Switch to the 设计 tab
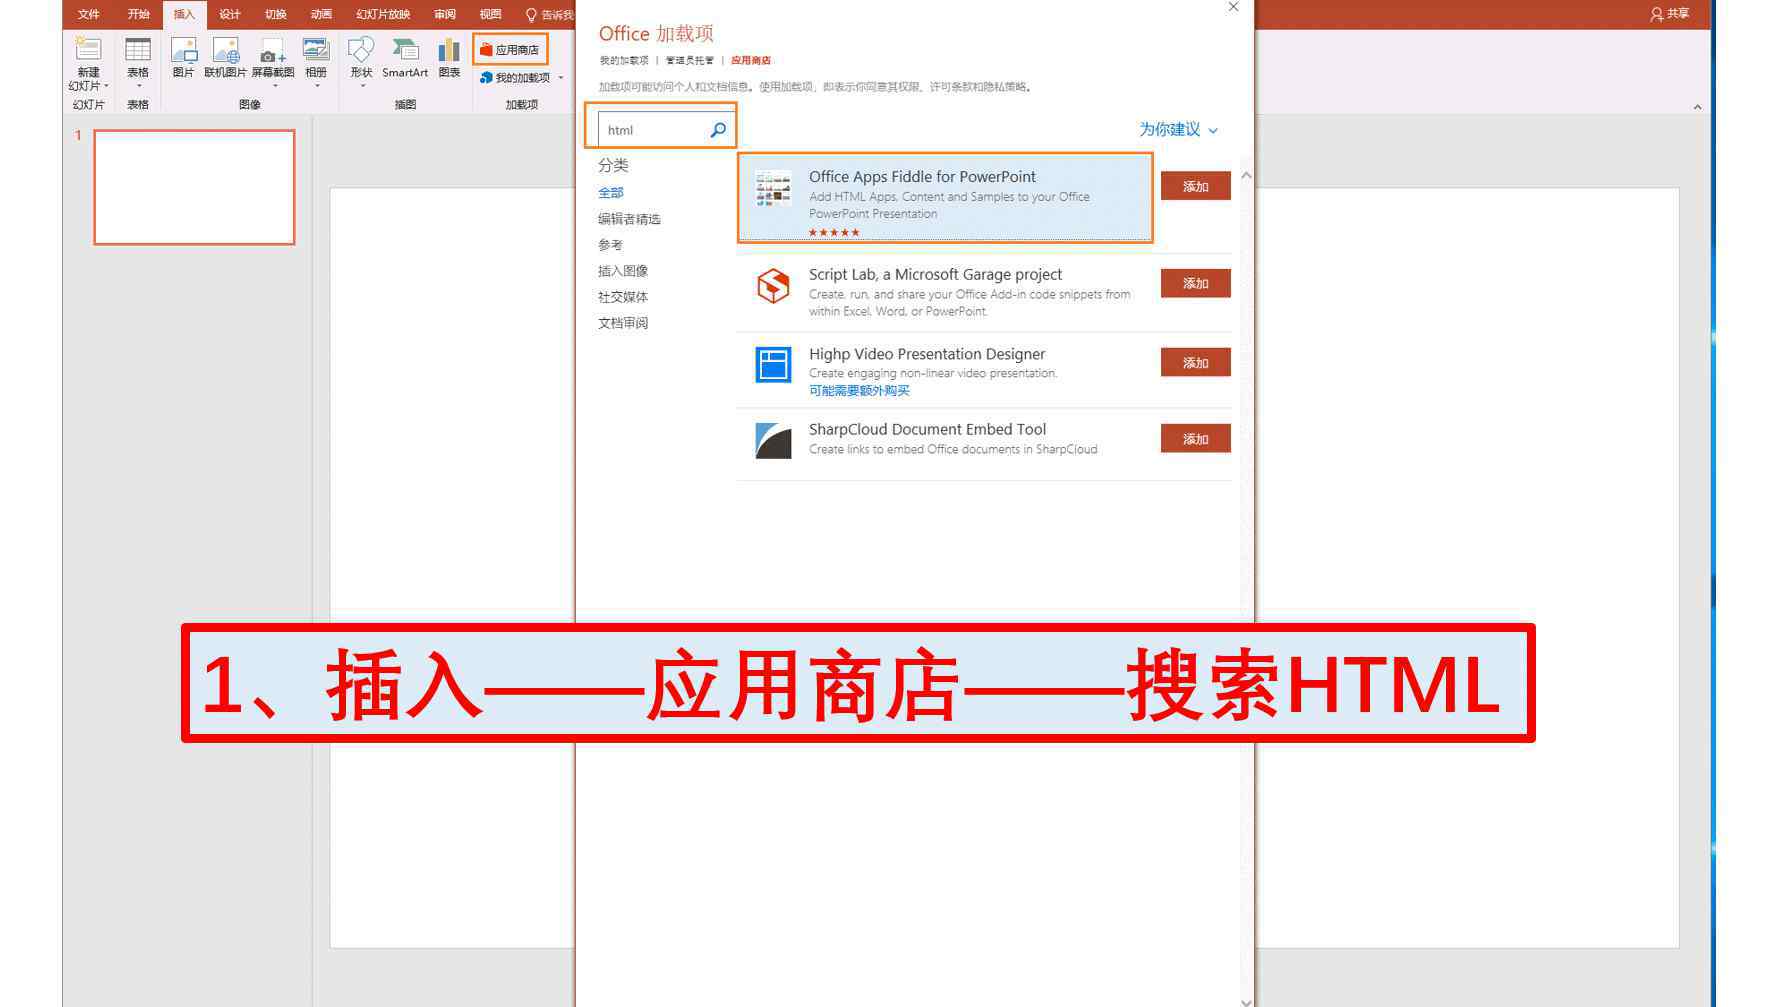The width and height of the screenshot is (1786, 1007). coord(230,14)
